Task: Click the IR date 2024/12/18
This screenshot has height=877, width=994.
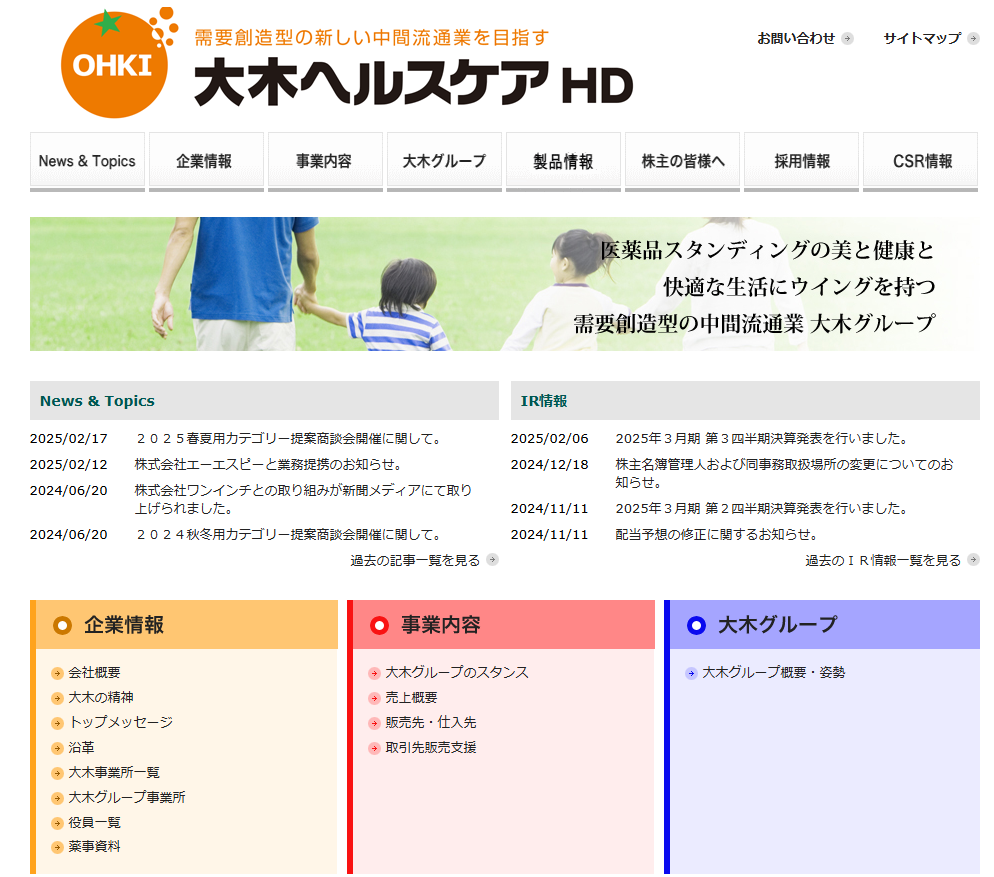Action: click(550, 465)
